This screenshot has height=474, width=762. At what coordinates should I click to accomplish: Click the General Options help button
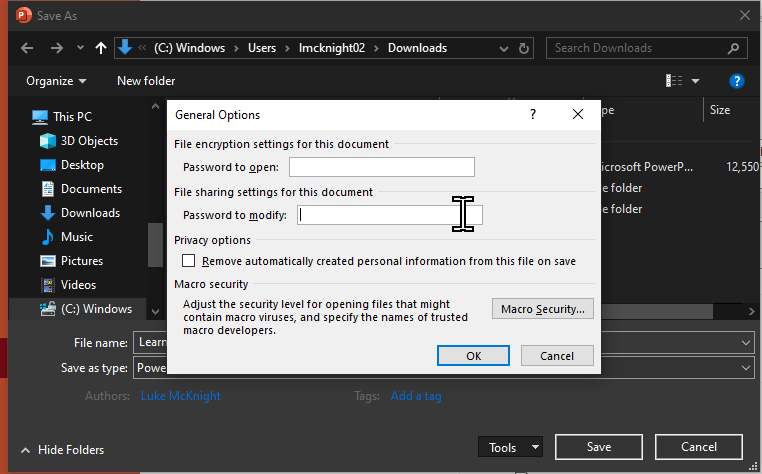pos(532,115)
